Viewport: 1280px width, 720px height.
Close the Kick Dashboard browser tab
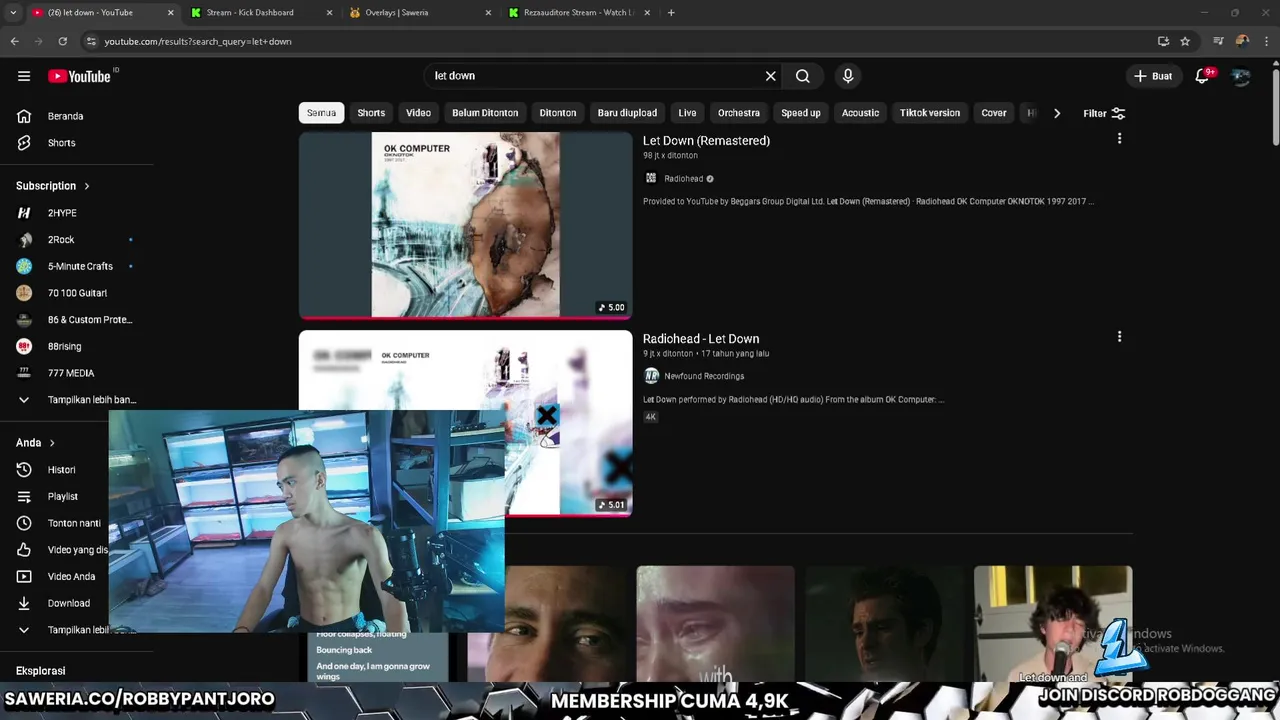click(x=330, y=13)
